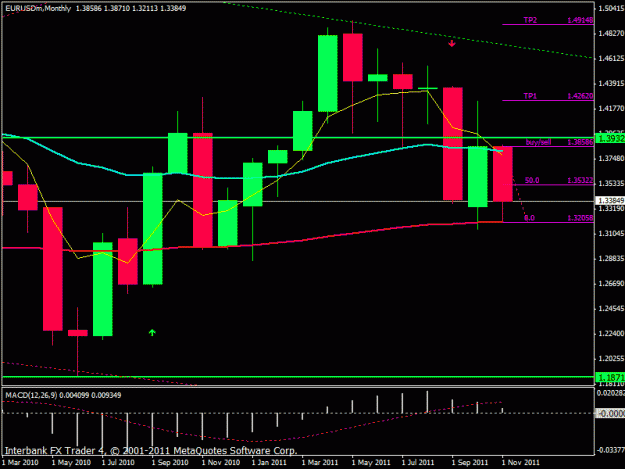The width and height of the screenshot is (625, 469).
Task: Click the red down arrow marker
Action: tap(452, 43)
